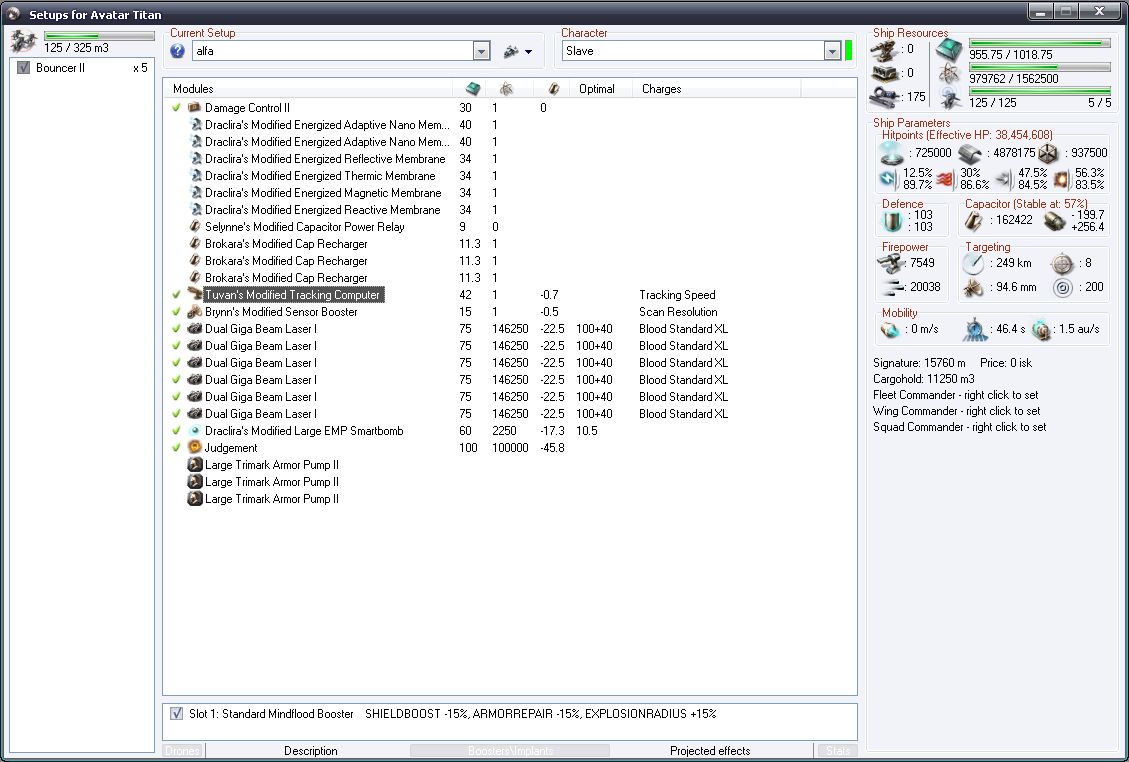Toggle Brynn's Modified Sensor Booster checkmark

click(176, 312)
